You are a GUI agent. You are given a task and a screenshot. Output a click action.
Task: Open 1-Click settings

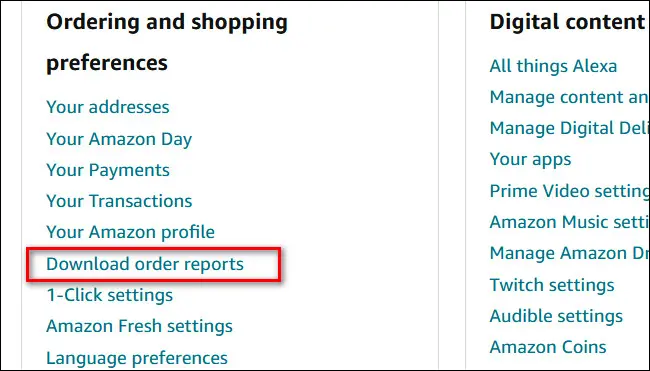click(x=109, y=295)
